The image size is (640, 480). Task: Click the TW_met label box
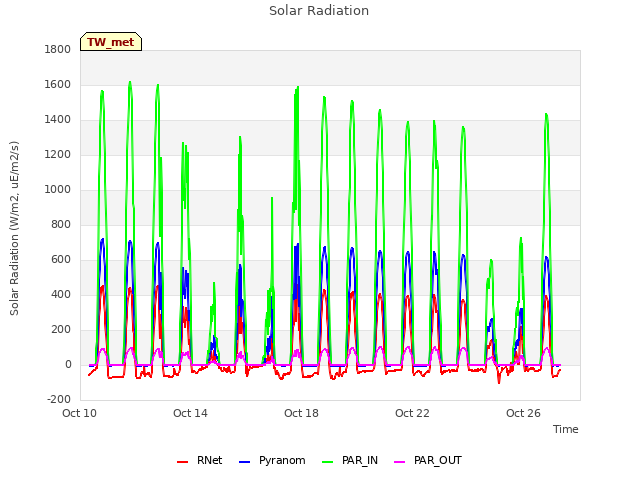(111, 42)
